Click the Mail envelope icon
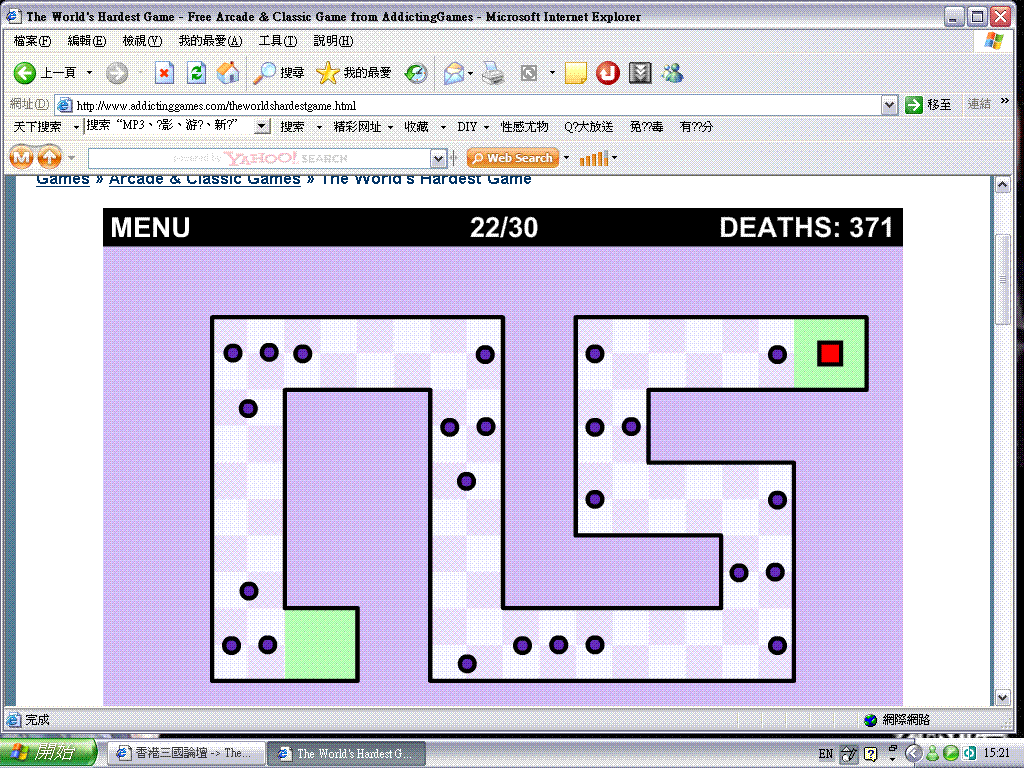 point(453,73)
